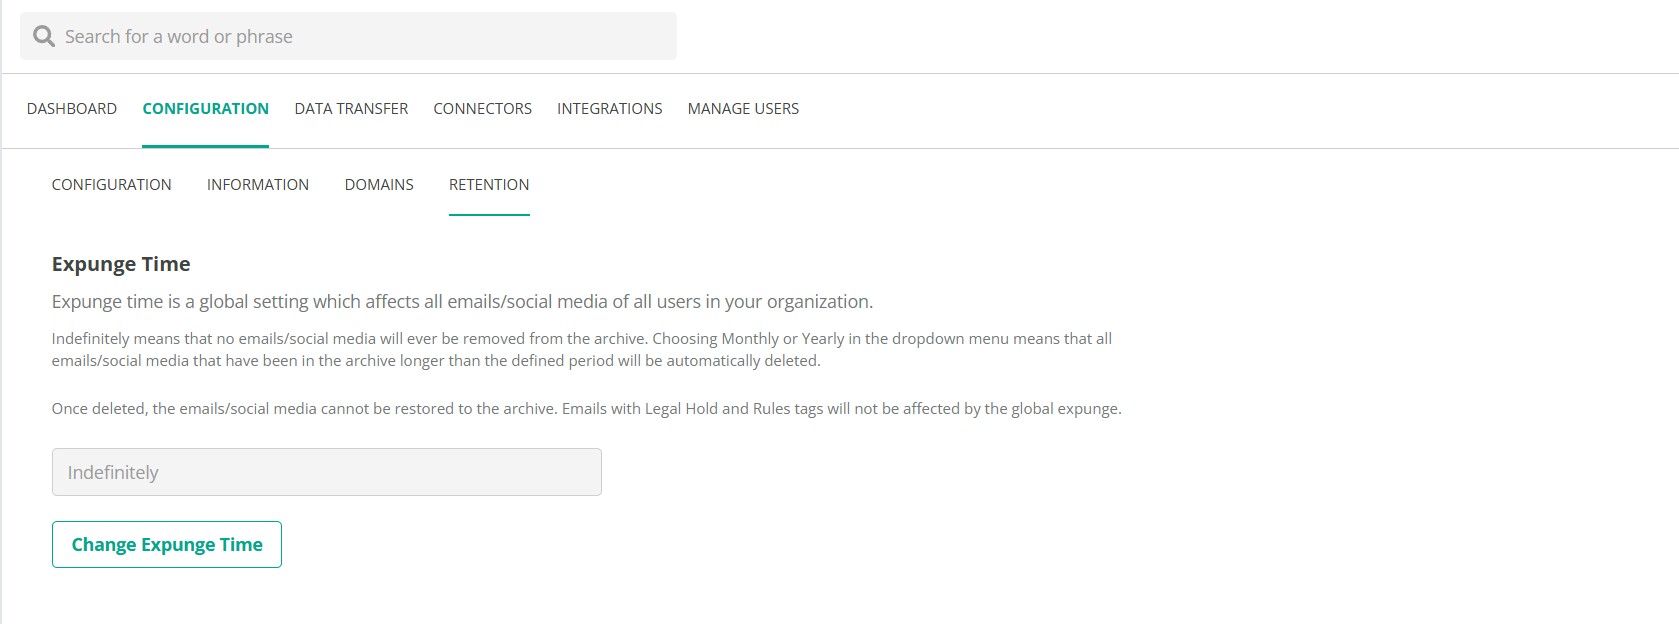The image size is (1679, 624).
Task: Switch to the DOMAINS sub-tab
Action: coord(379,185)
